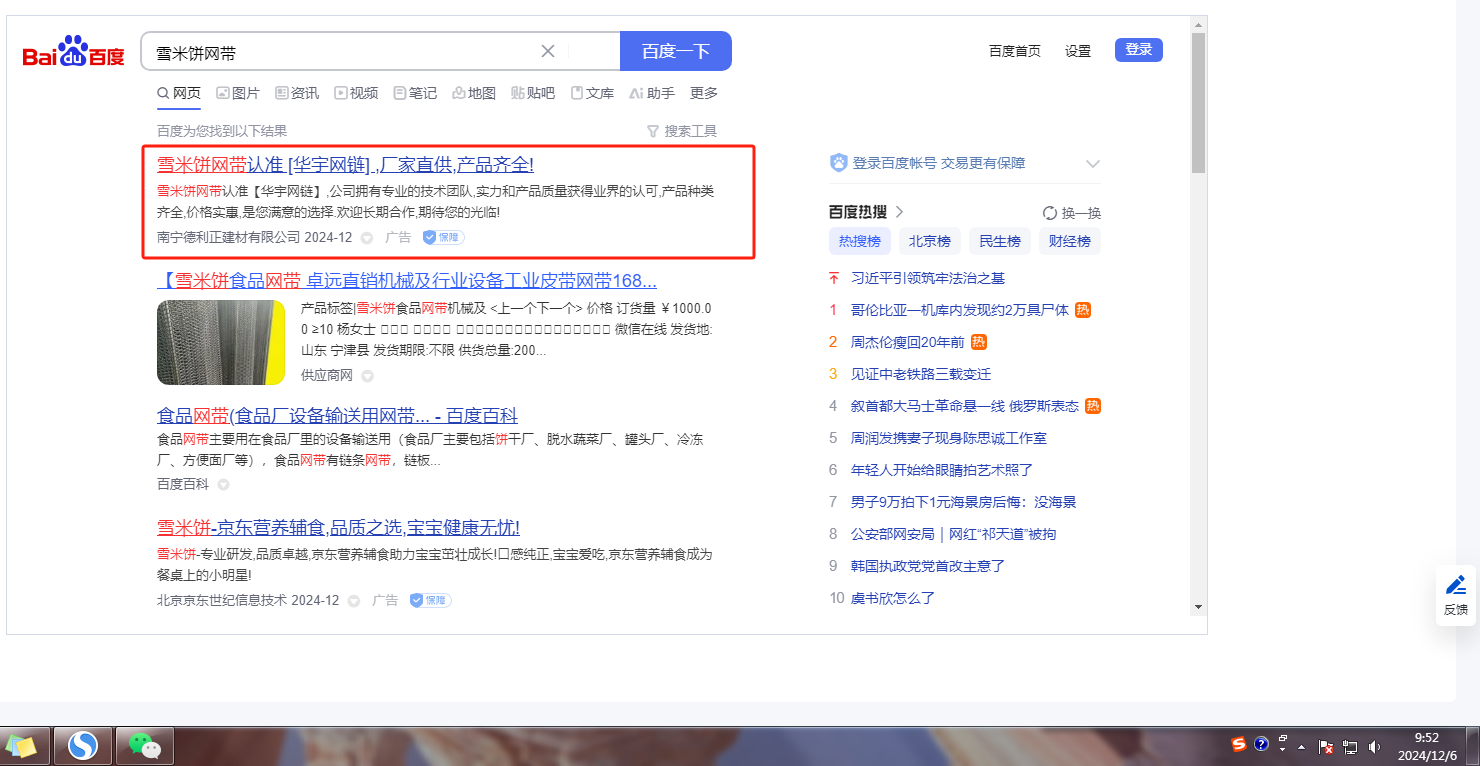Screen dimensions: 1480x766
Task: Switch to the 图片 tab
Action: [x=238, y=93]
